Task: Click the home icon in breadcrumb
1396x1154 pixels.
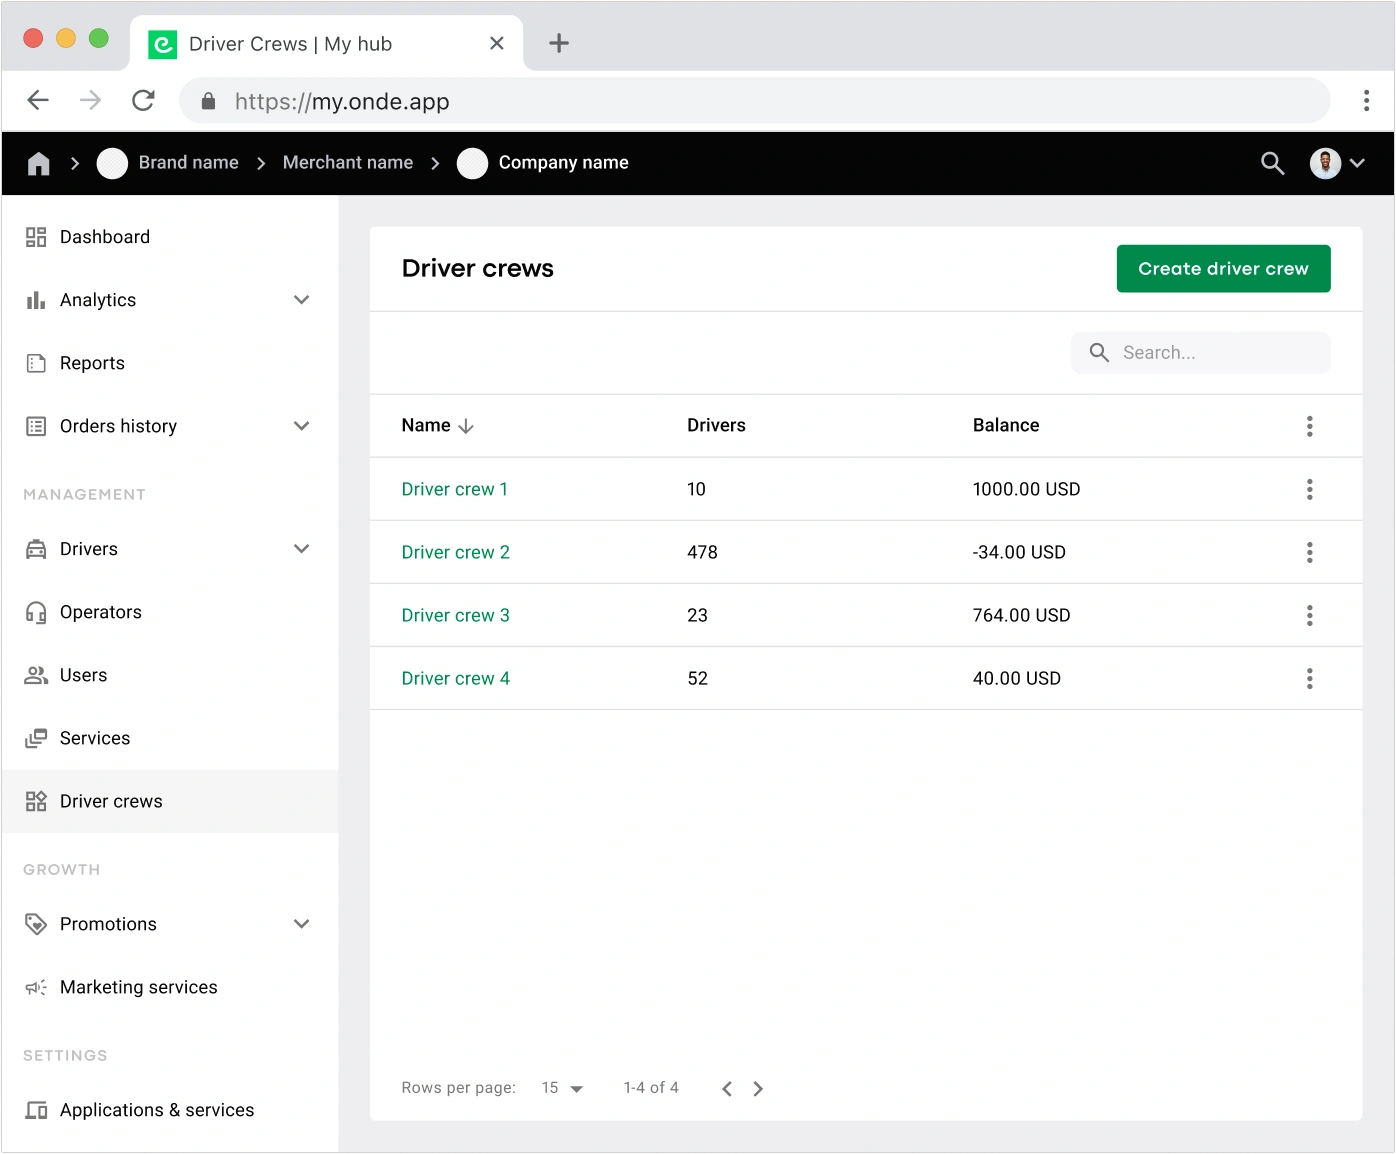Action: (39, 163)
